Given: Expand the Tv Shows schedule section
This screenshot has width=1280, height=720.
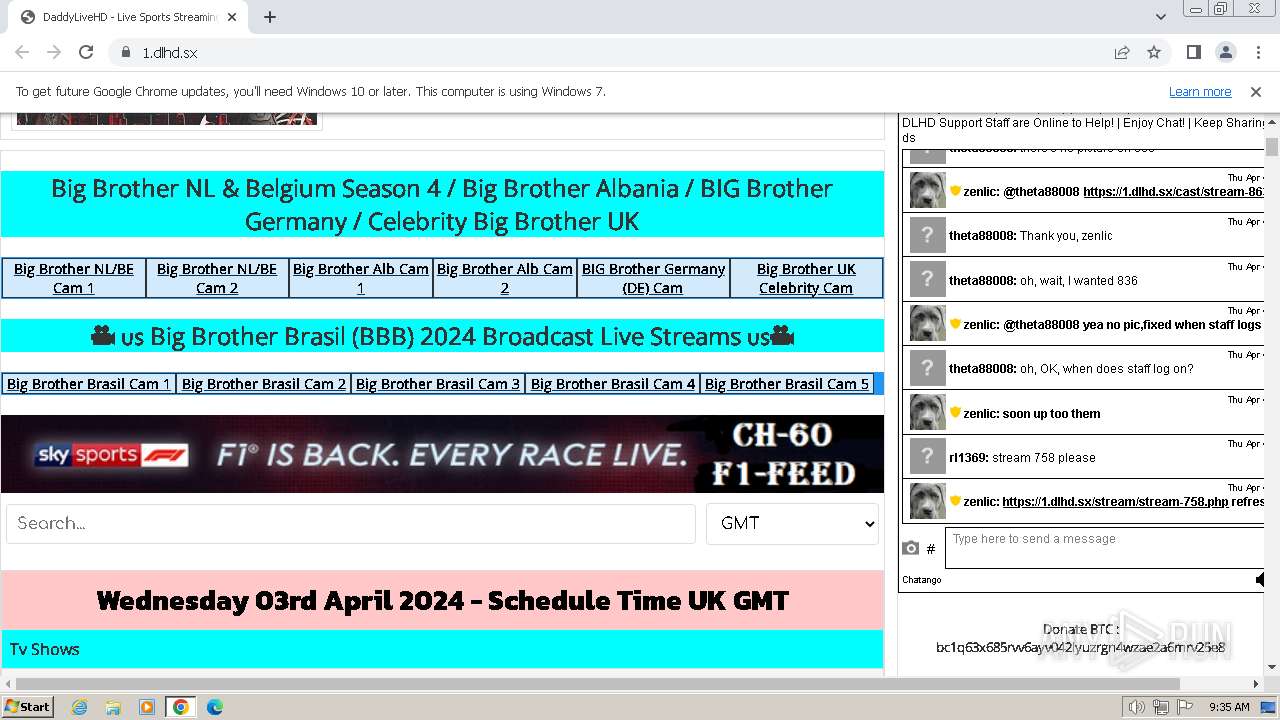Looking at the screenshot, I should pyautogui.click(x=442, y=649).
